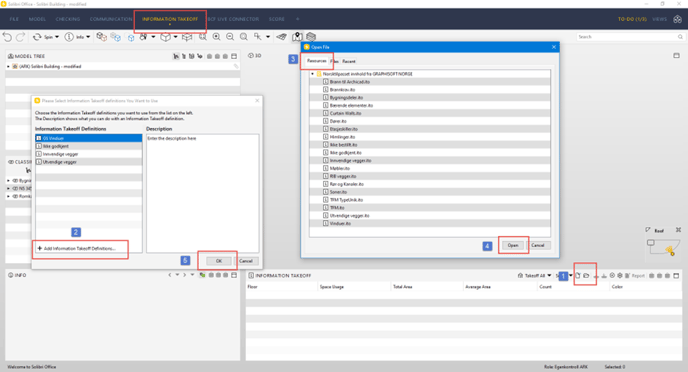The image size is (688, 372).
Task: Expand the ARK Solibri Building tree node
Action: (8, 66)
